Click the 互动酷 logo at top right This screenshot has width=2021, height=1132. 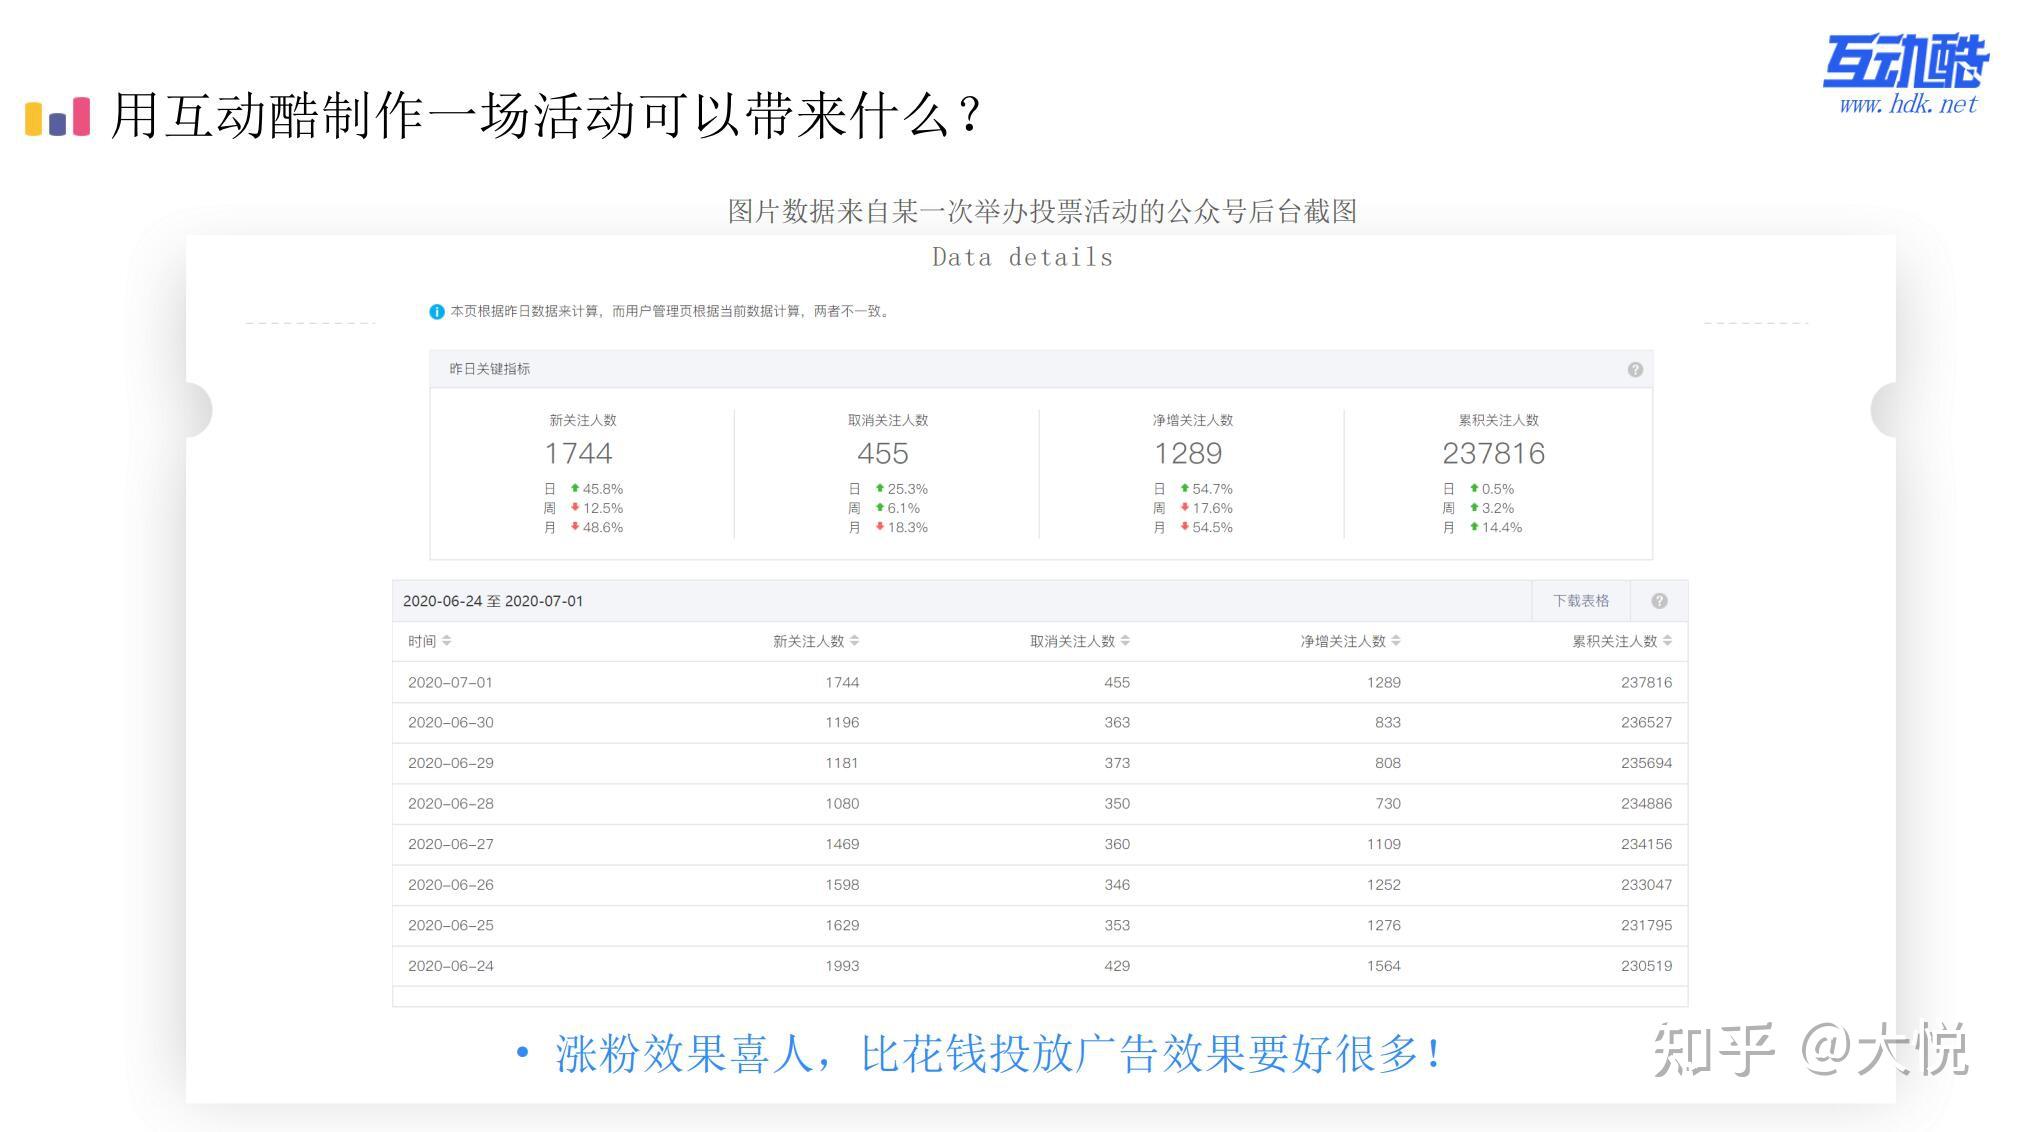coord(1905,62)
